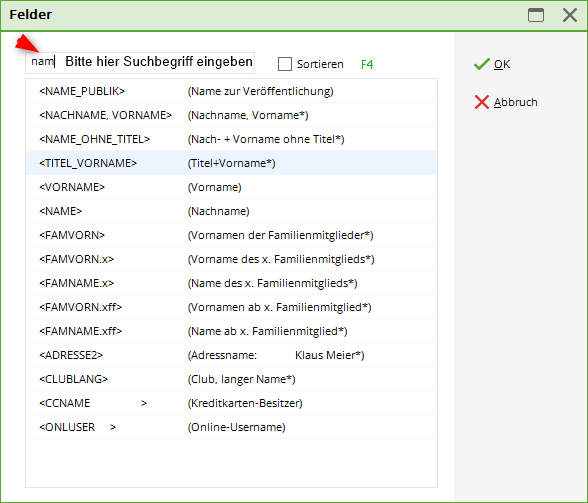Viewport: 588px width, 503px height.
Task: Click the green OK checkmark icon
Action: [482, 64]
